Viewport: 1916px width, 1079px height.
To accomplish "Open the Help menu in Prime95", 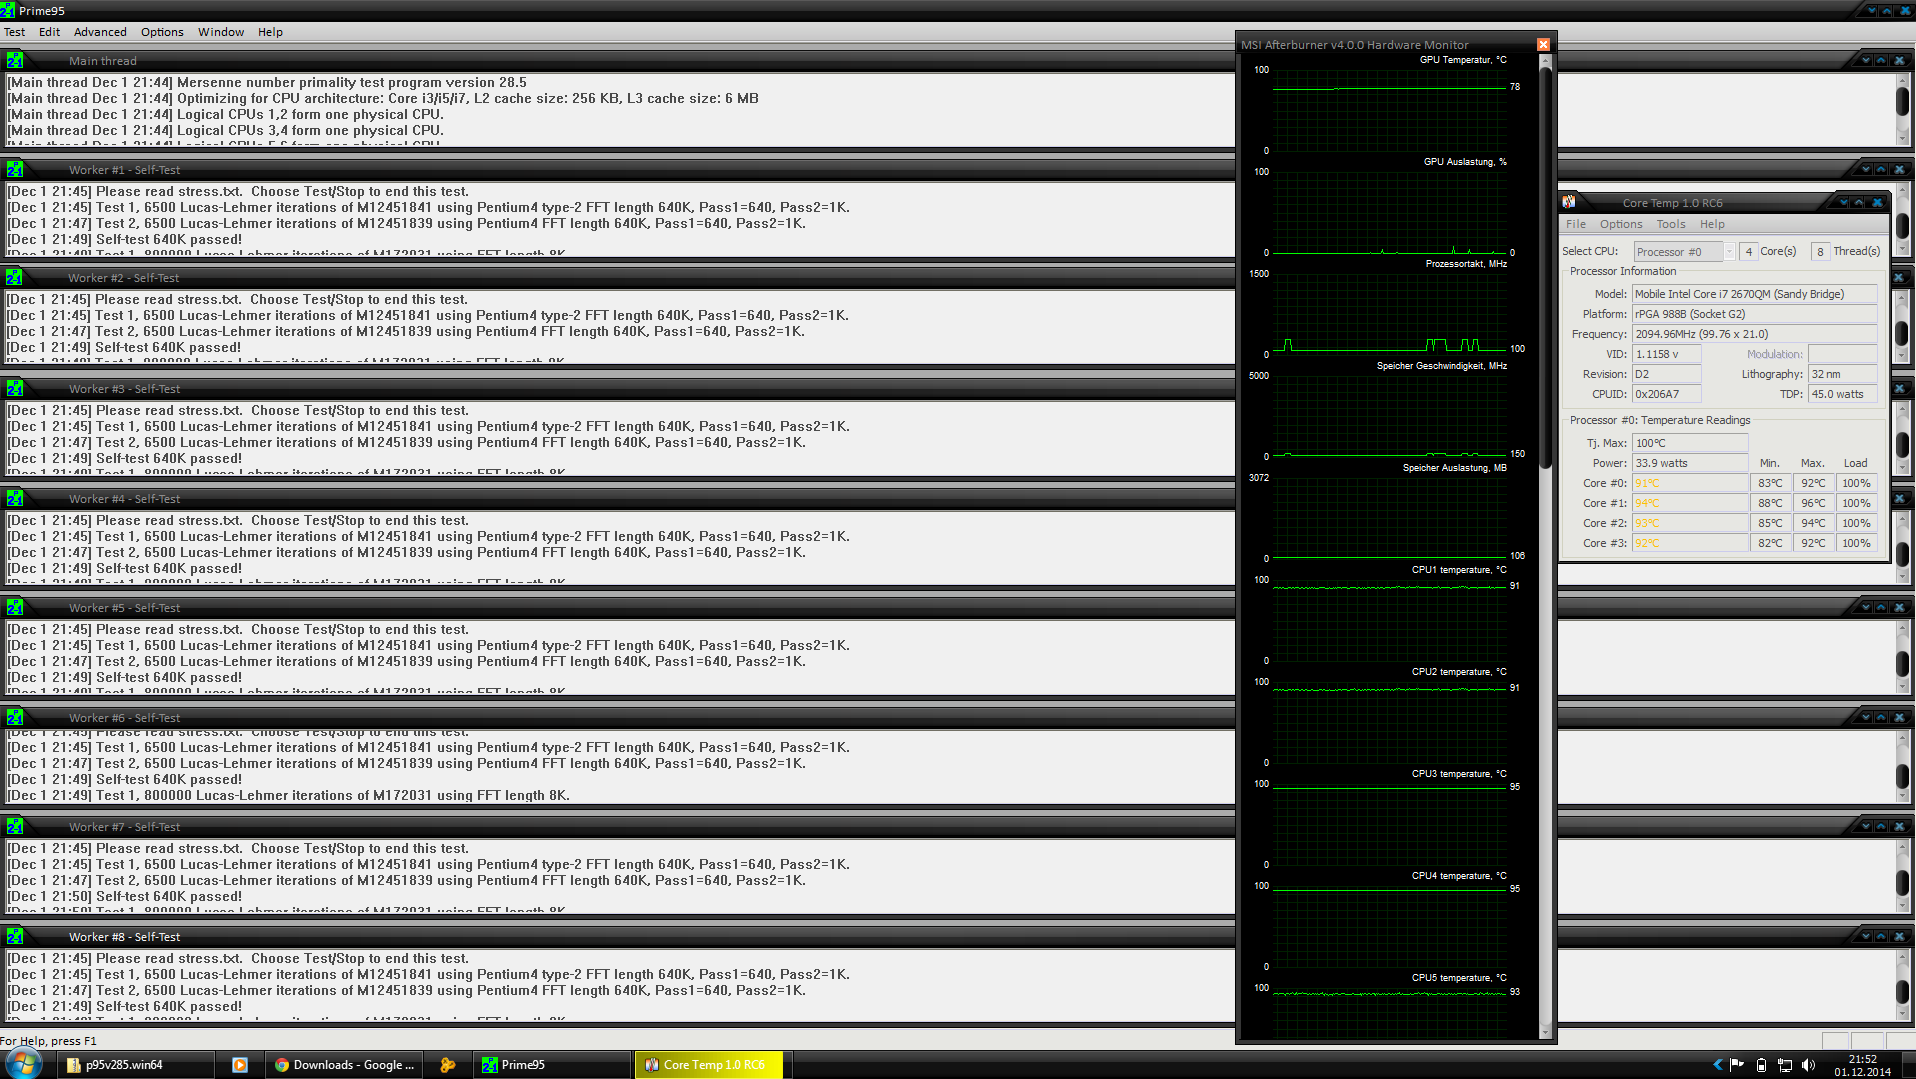I will point(270,32).
